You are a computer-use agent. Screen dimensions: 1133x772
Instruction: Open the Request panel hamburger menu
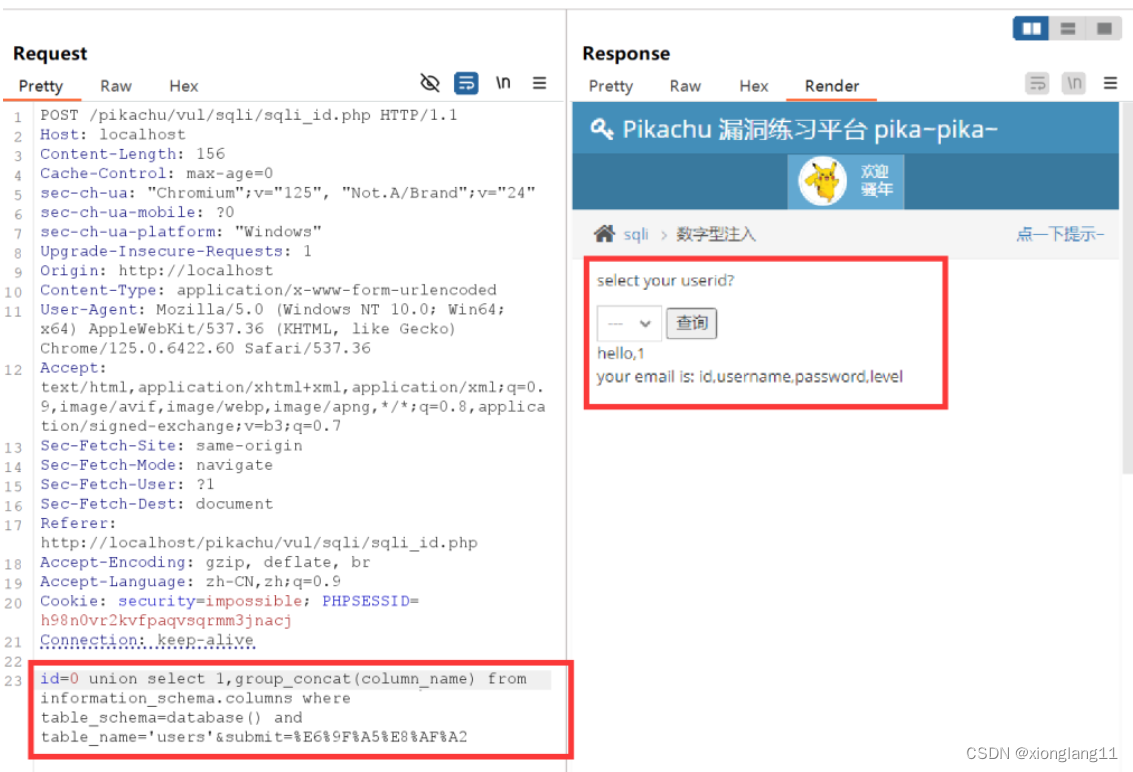539,83
